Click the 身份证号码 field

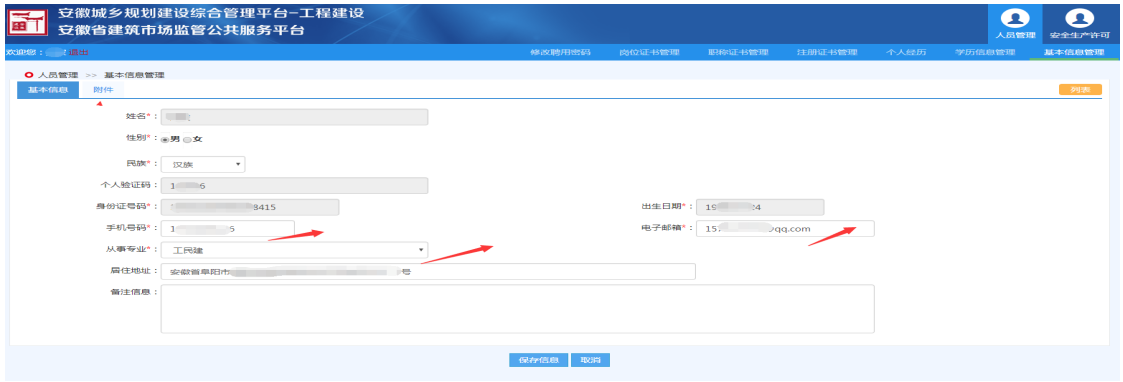(250, 207)
